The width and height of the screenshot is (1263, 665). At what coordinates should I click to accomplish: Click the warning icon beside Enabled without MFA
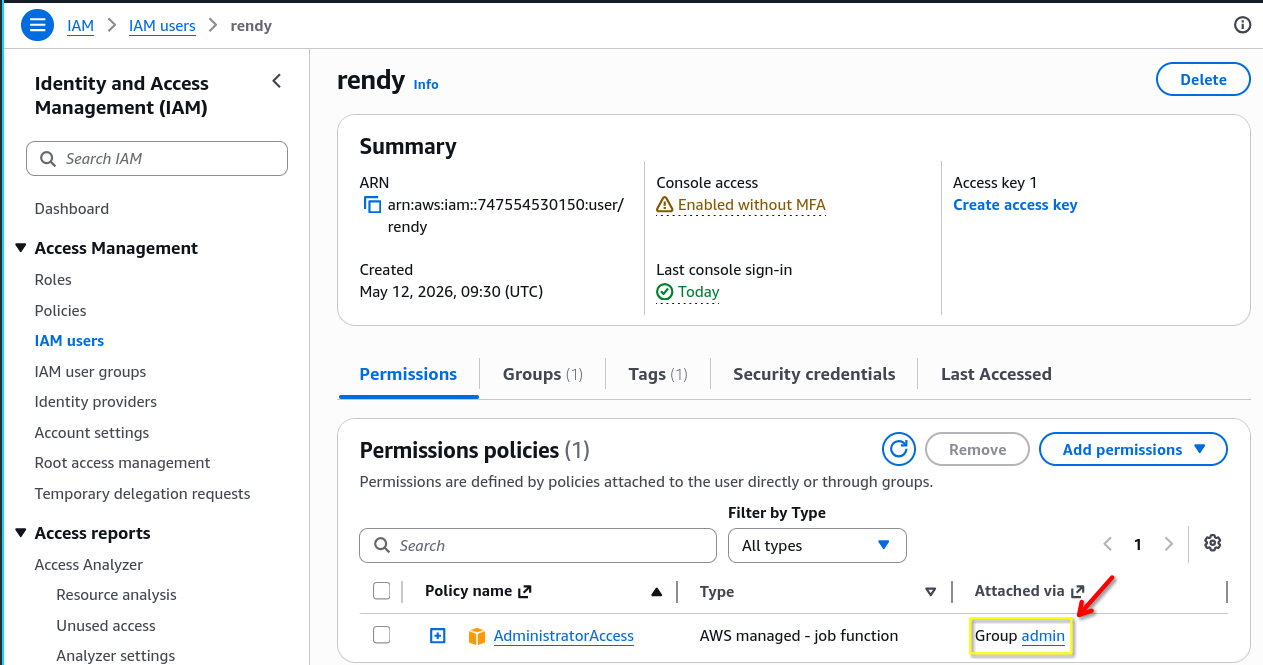(665, 205)
